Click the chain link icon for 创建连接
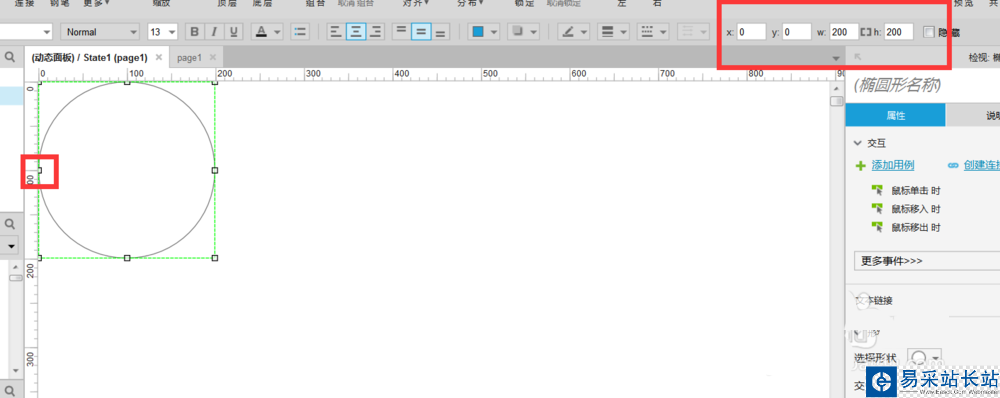This screenshot has height=398, width=1000. pos(953,165)
